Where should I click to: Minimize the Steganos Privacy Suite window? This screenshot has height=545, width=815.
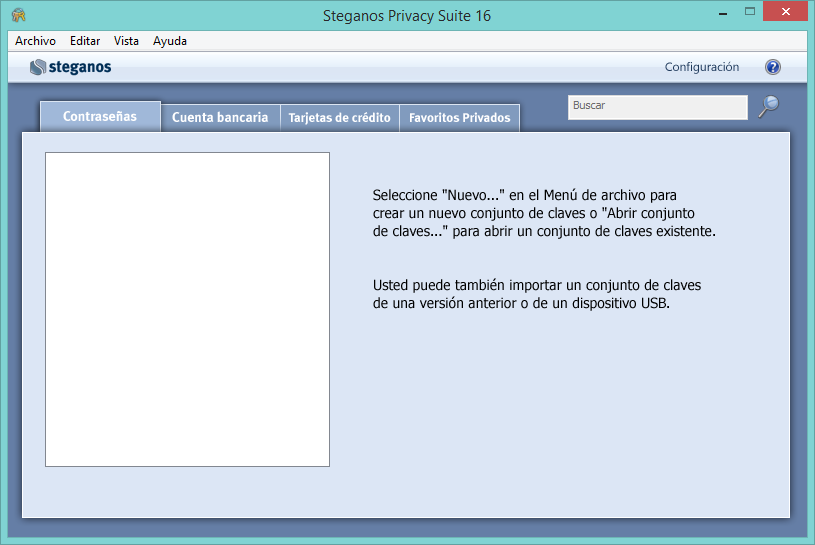(x=722, y=13)
